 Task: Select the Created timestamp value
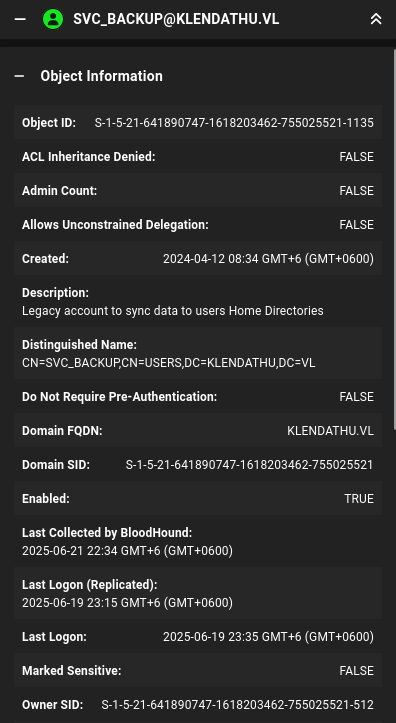tap(268, 259)
